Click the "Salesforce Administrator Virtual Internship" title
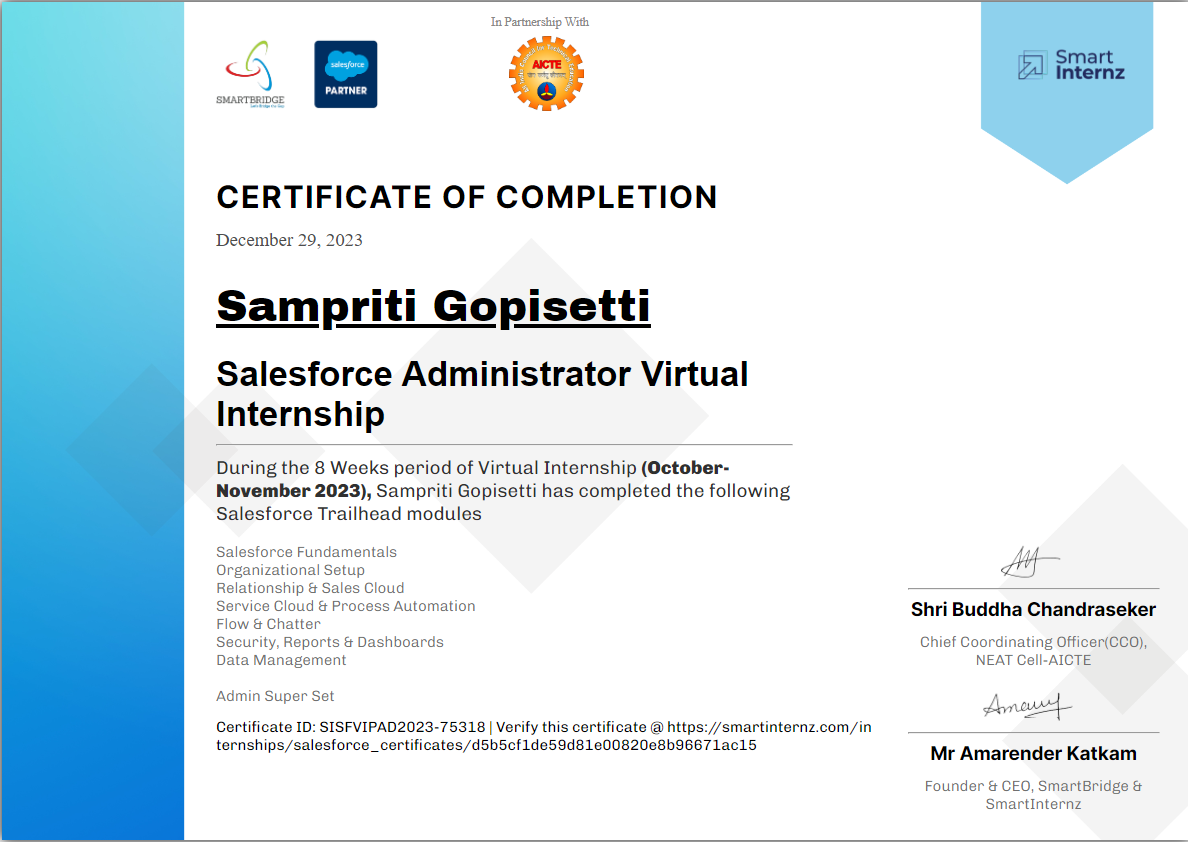Viewport: 1188px width, 842px height. click(482, 394)
